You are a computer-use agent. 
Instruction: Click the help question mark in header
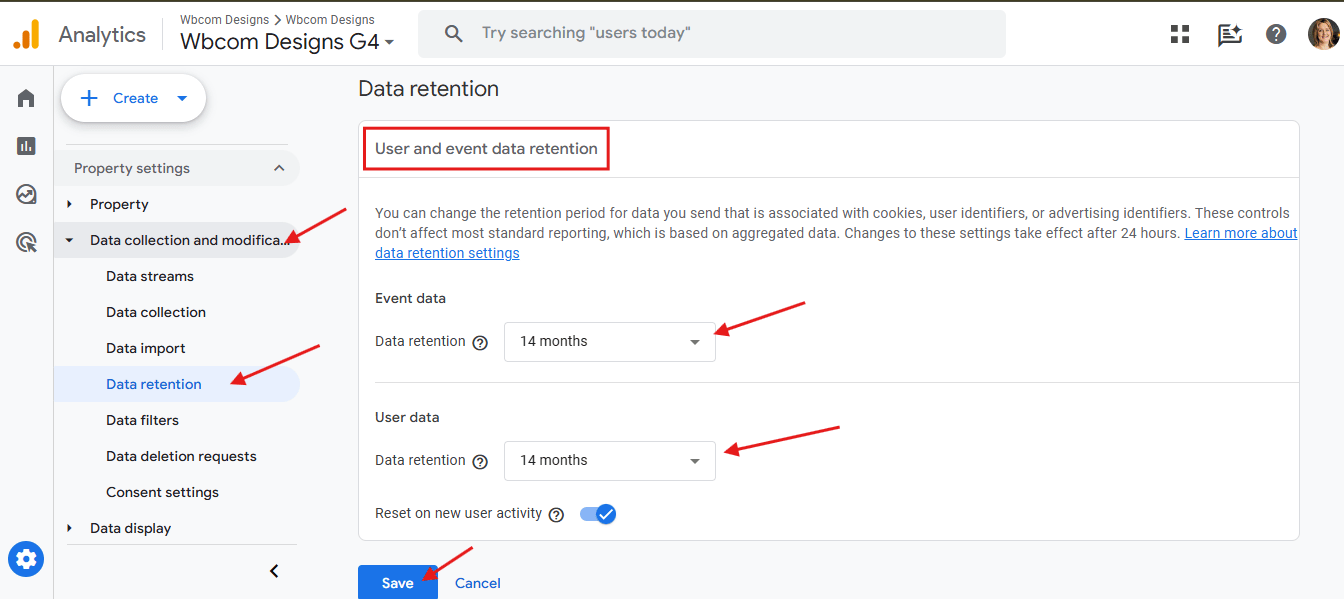tap(1276, 34)
